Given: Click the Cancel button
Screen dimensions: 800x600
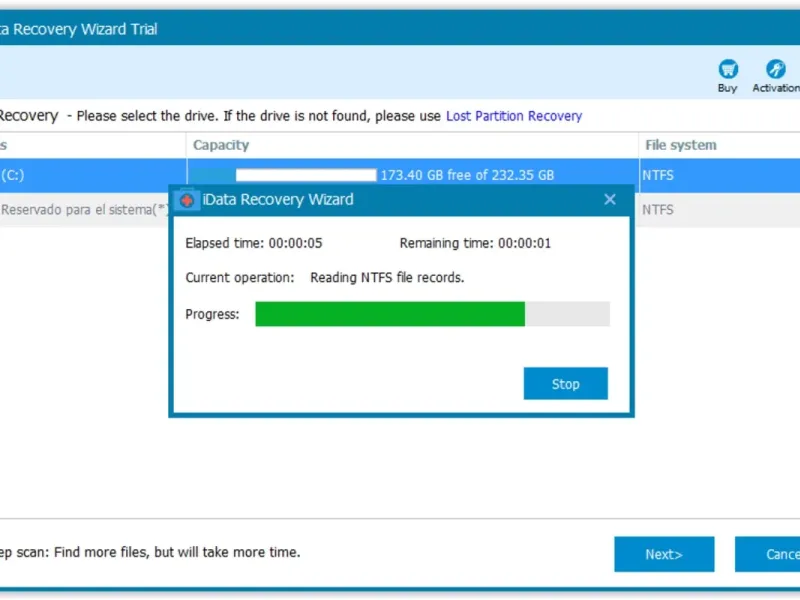Looking at the screenshot, I should [x=767, y=554].
